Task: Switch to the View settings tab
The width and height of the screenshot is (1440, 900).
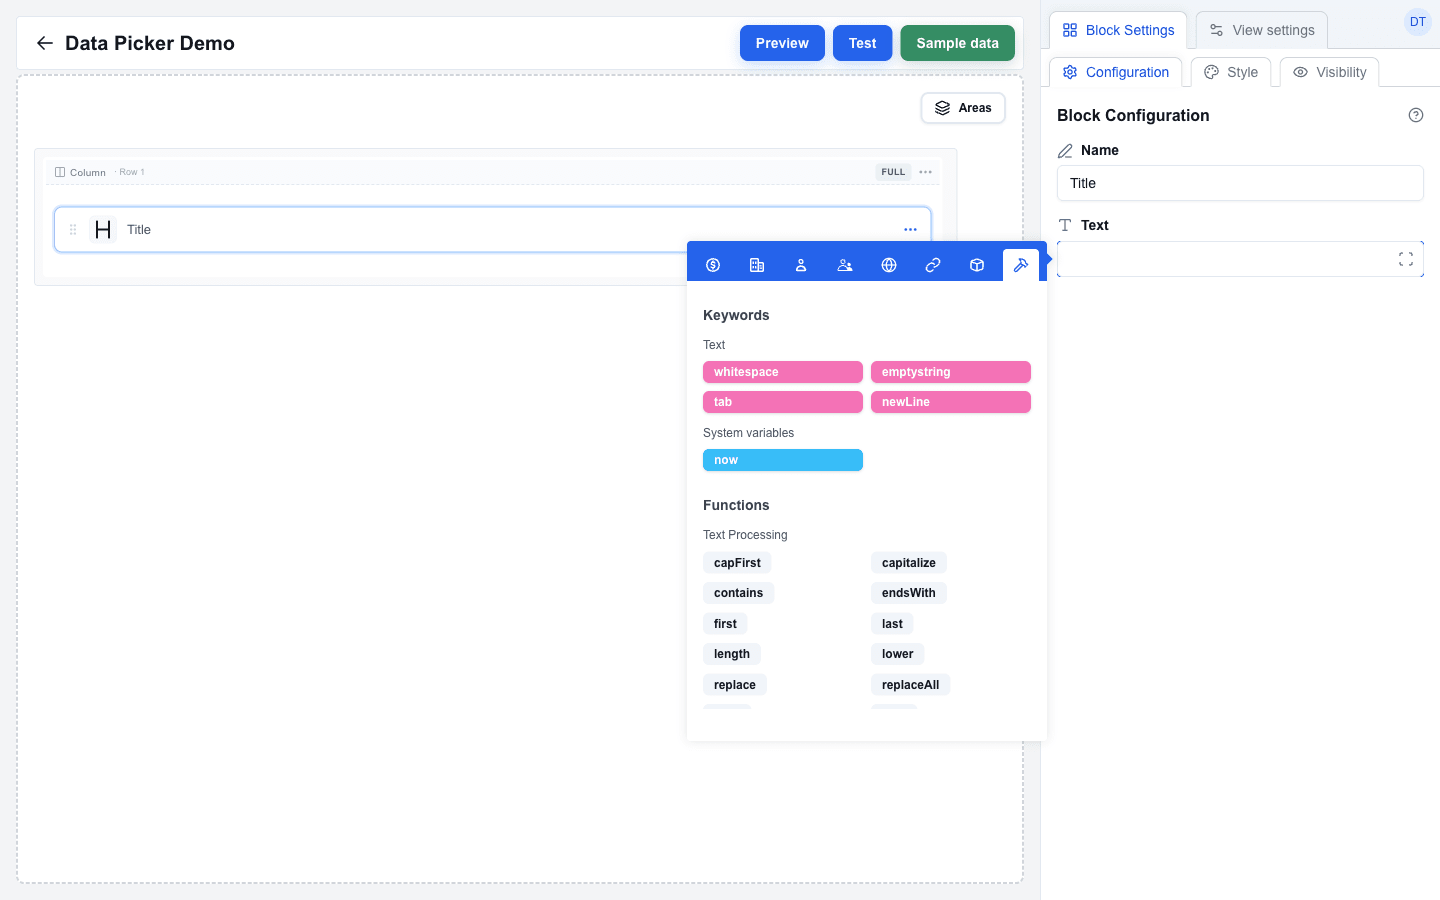Action: (1262, 30)
